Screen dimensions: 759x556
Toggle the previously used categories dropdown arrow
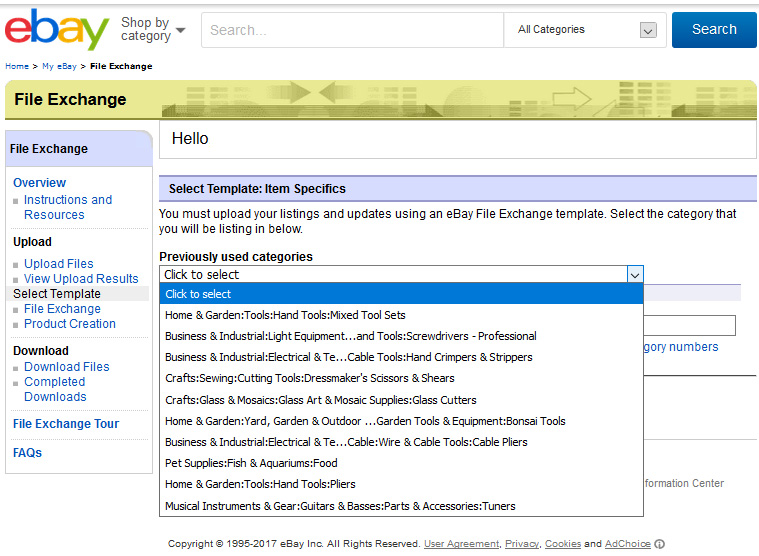point(635,275)
